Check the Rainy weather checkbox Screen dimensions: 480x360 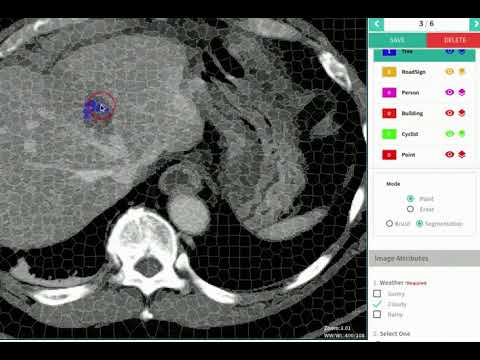tap(377, 314)
